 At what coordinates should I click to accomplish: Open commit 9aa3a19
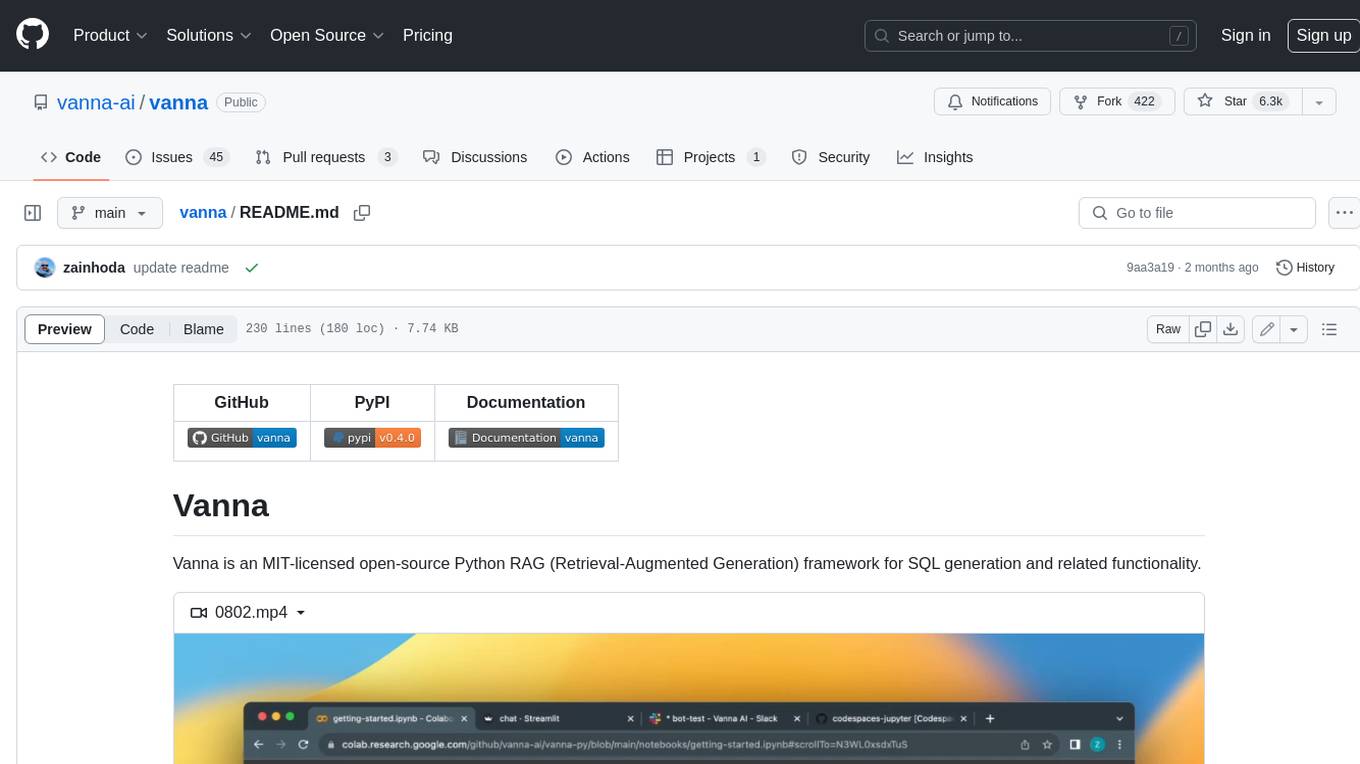click(x=1150, y=267)
